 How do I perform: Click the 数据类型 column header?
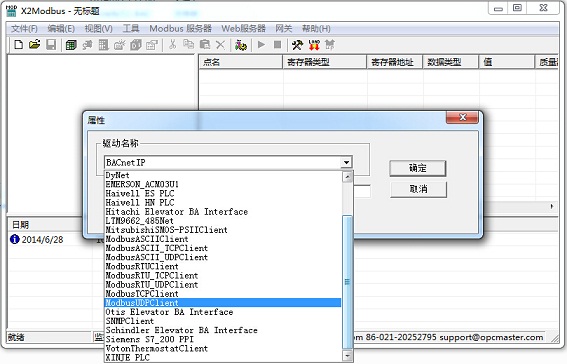(451, 62)
